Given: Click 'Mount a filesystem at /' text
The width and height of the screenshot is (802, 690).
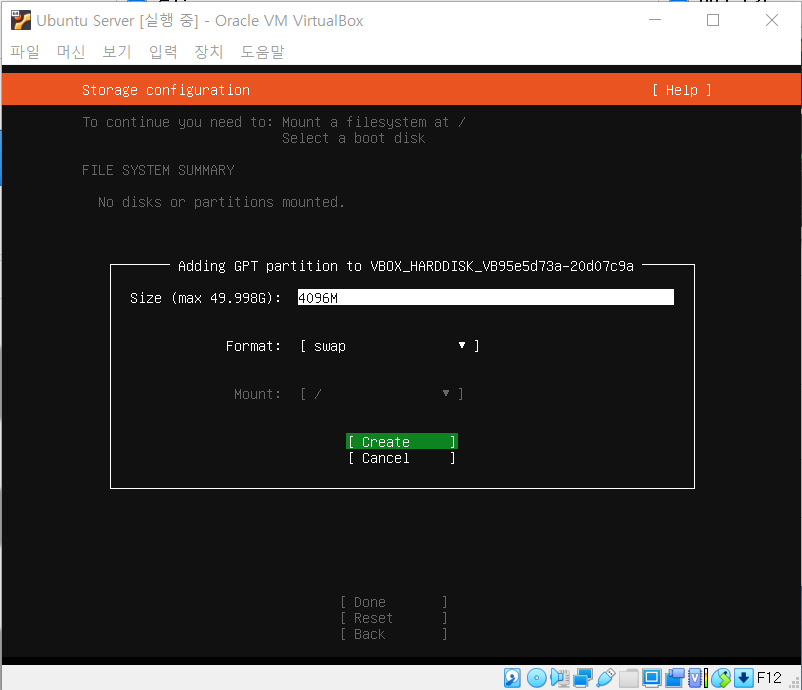Looking at the screenshot, I should [x=374, y=122].
